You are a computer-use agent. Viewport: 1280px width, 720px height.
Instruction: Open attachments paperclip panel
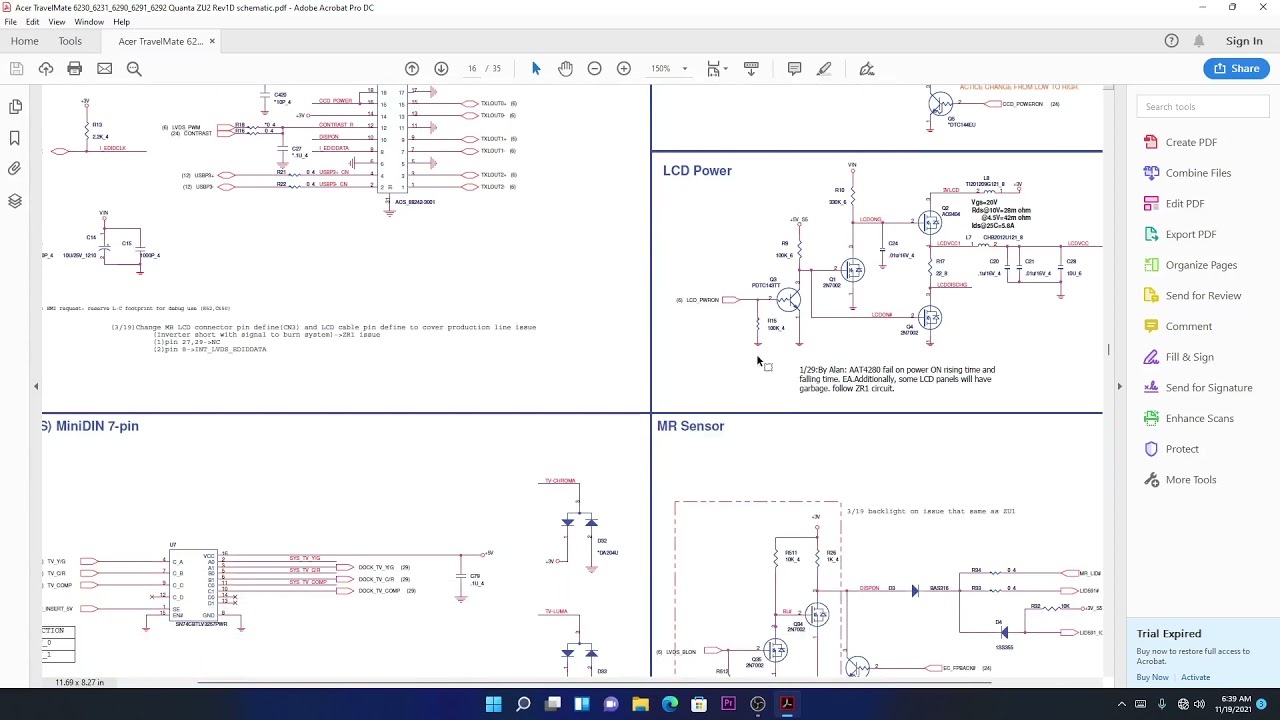15,169
